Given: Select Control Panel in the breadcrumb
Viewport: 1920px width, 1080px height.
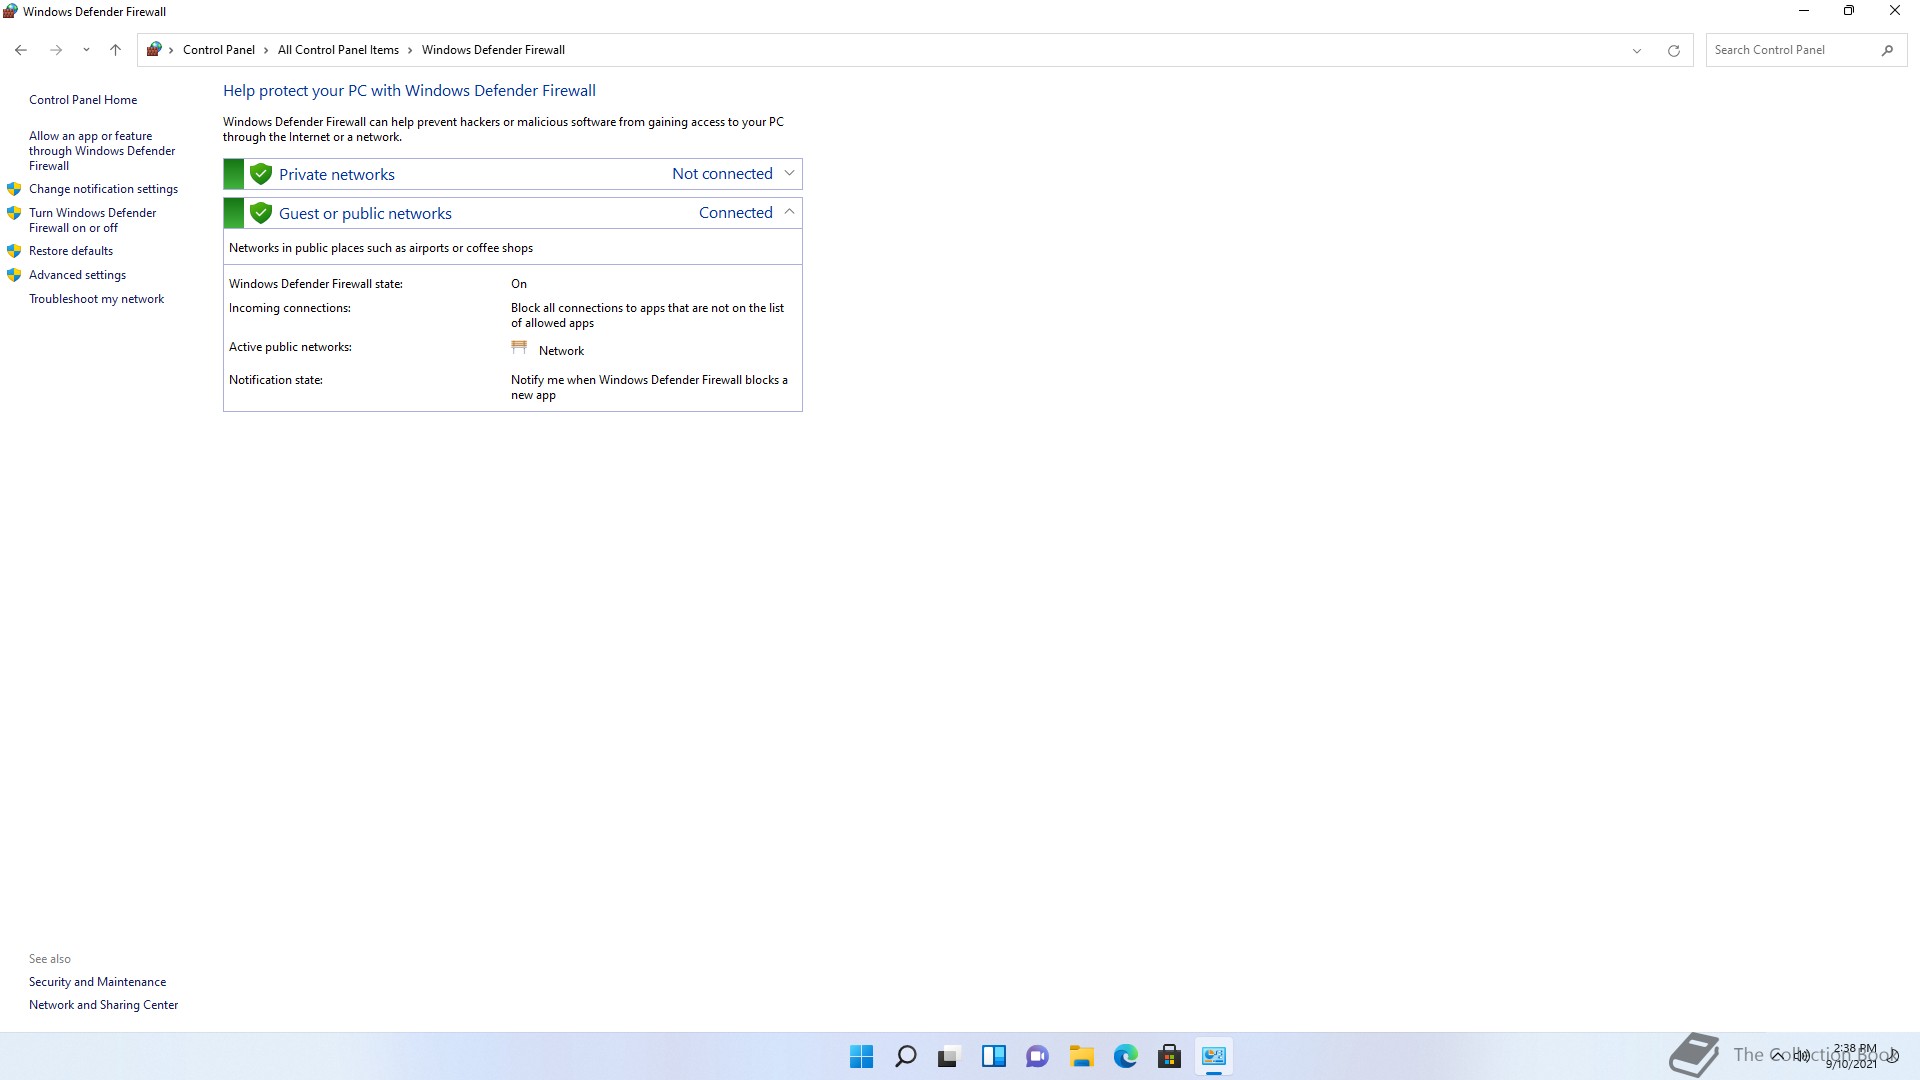Looking at the screenshot, I should point(218,50).
